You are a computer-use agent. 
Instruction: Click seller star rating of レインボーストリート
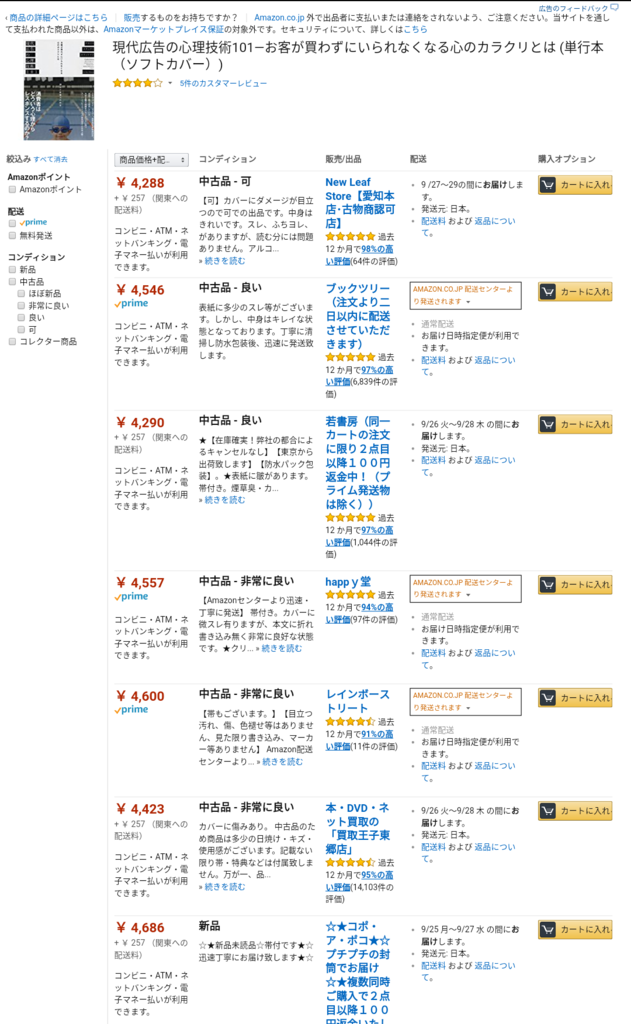[350, 722]
